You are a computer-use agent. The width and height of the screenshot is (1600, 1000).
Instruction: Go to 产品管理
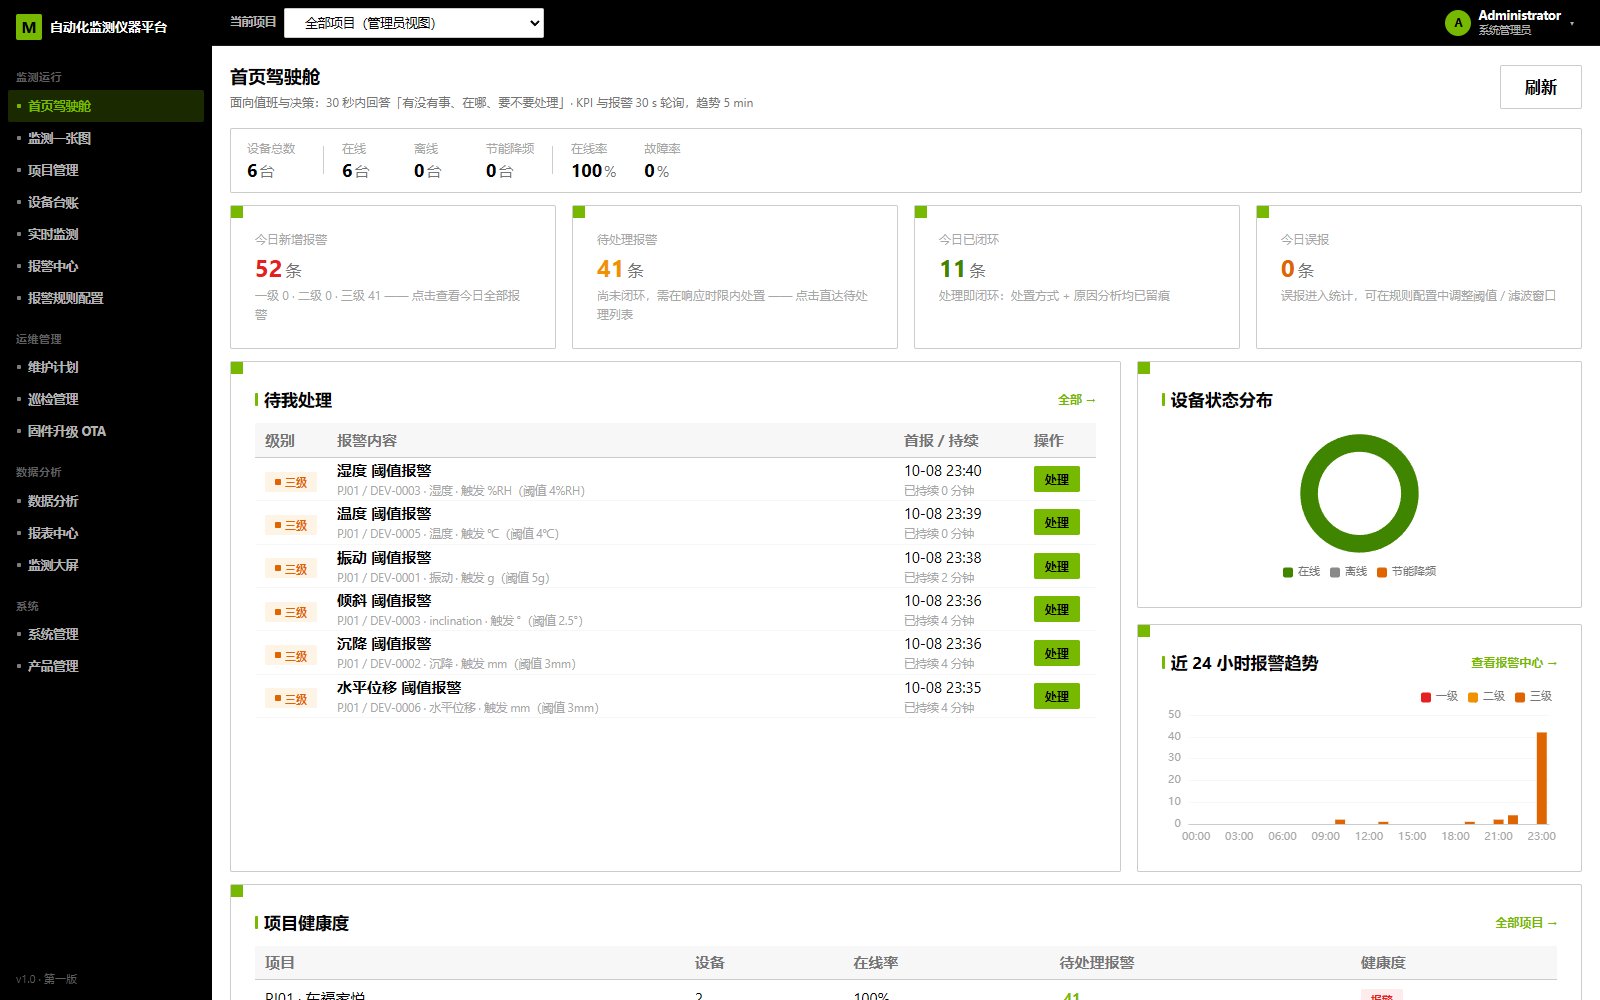click(106, 666)
